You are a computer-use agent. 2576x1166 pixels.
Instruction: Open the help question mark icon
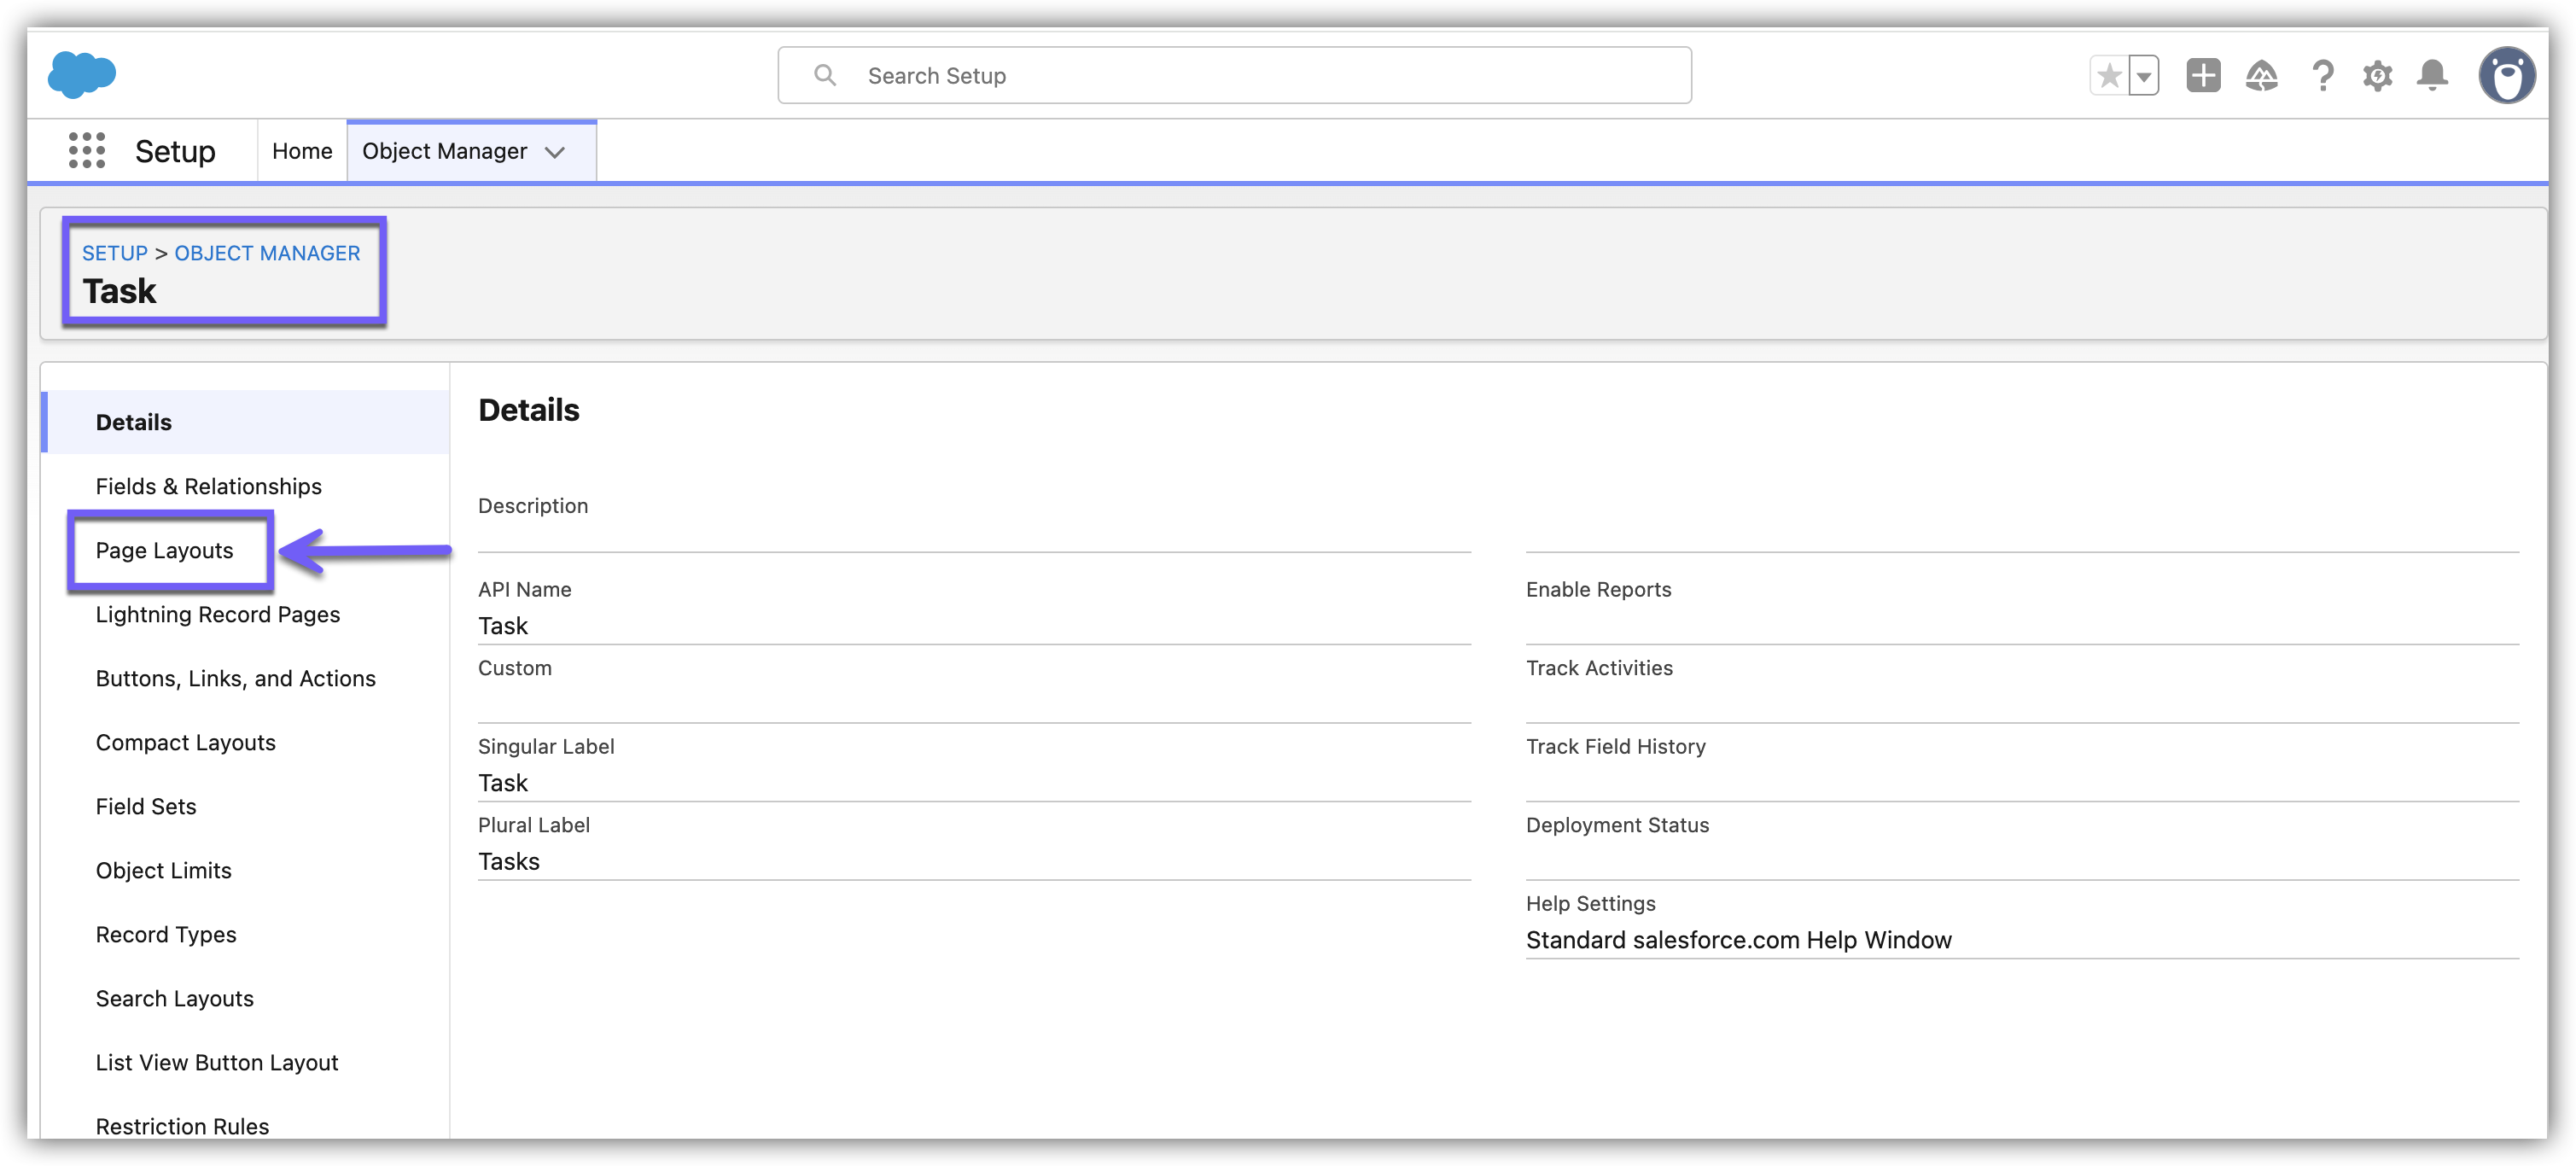point(2322,76)
